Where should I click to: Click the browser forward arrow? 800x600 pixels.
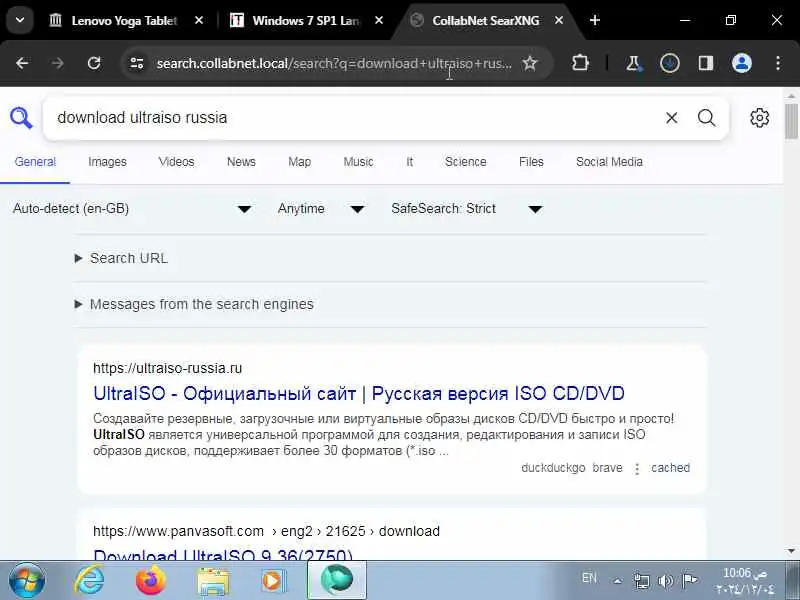(x=58, y=63)
